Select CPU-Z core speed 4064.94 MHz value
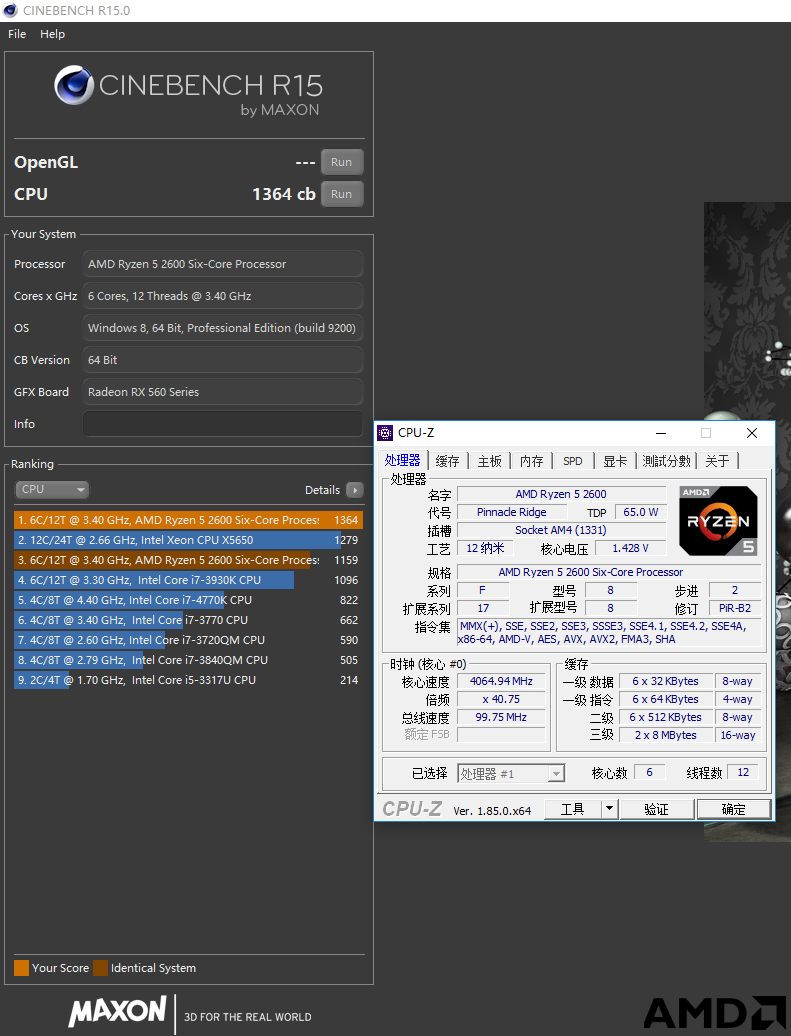This screenshot has height=1036, width=791. coord(502,681)
